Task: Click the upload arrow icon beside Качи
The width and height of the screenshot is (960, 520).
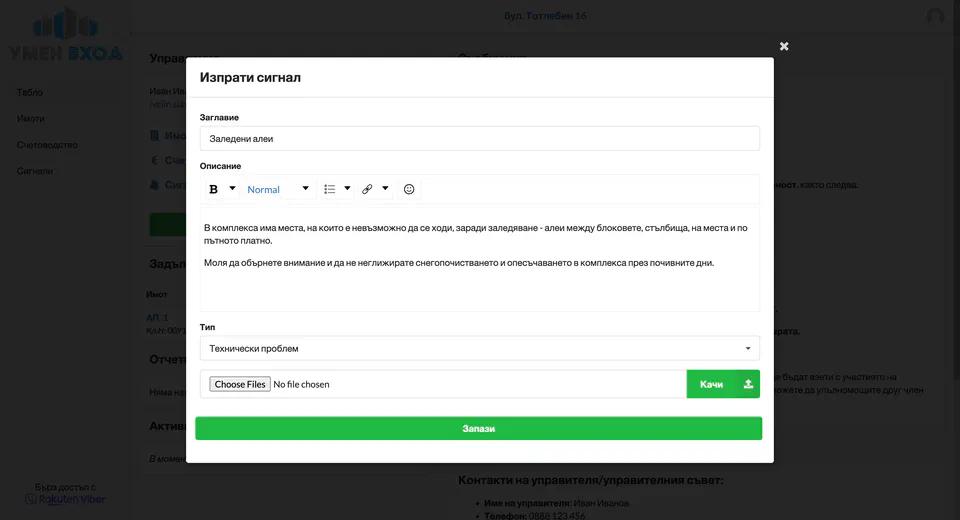Action: [x=748, y=384]
